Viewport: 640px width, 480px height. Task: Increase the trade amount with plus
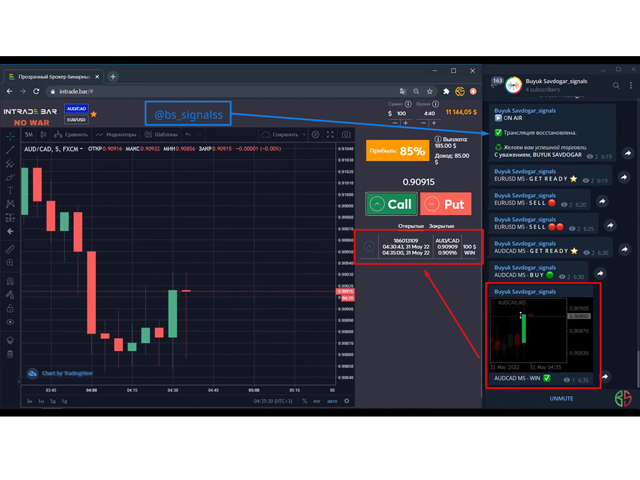(406, 123)
